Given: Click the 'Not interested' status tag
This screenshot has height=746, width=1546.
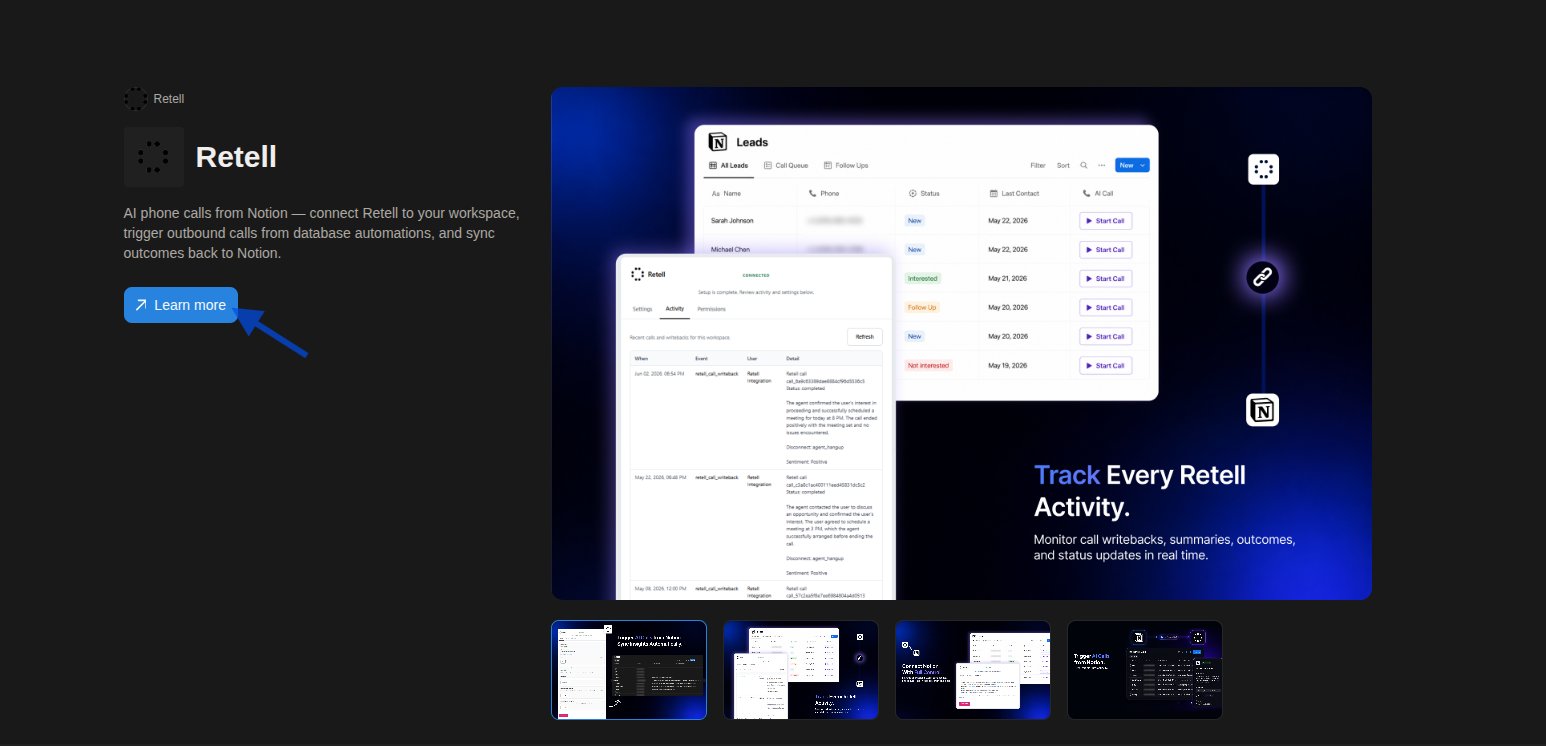Looking at the screenshot, I should tap(928, 365).
